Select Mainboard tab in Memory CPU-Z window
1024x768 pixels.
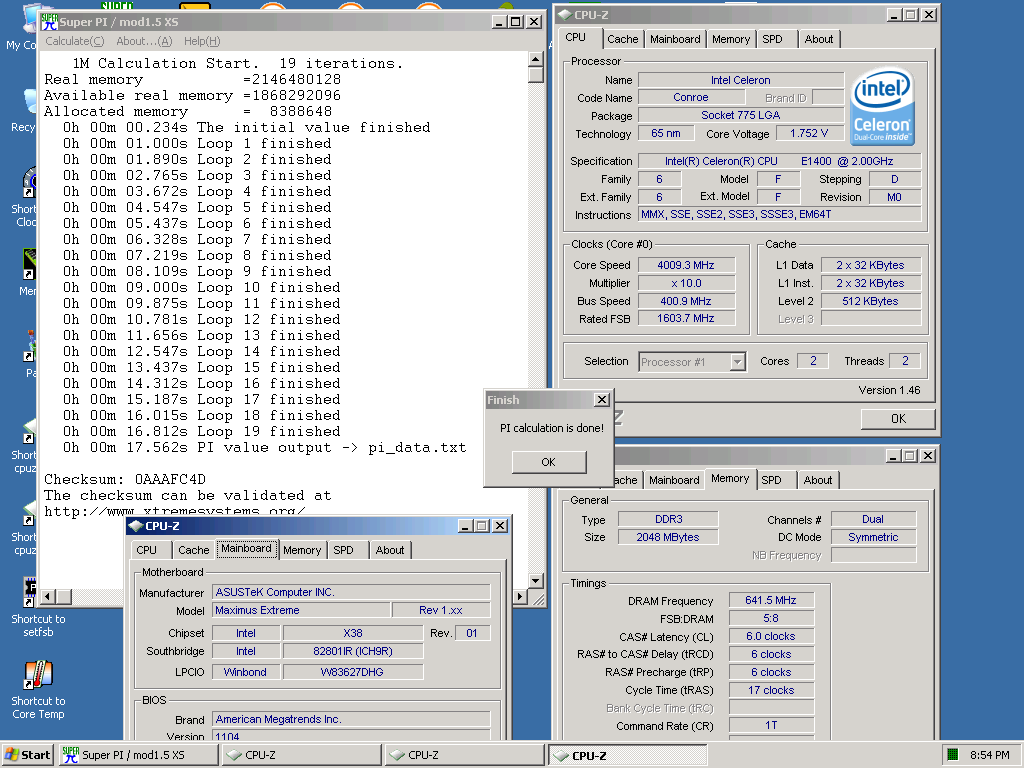(x=675, y=480)
